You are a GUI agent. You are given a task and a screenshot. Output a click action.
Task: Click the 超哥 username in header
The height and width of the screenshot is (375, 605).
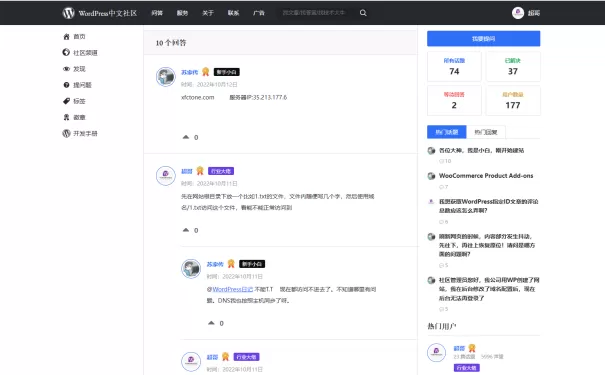pyautogui.click(x=534, y=13)
